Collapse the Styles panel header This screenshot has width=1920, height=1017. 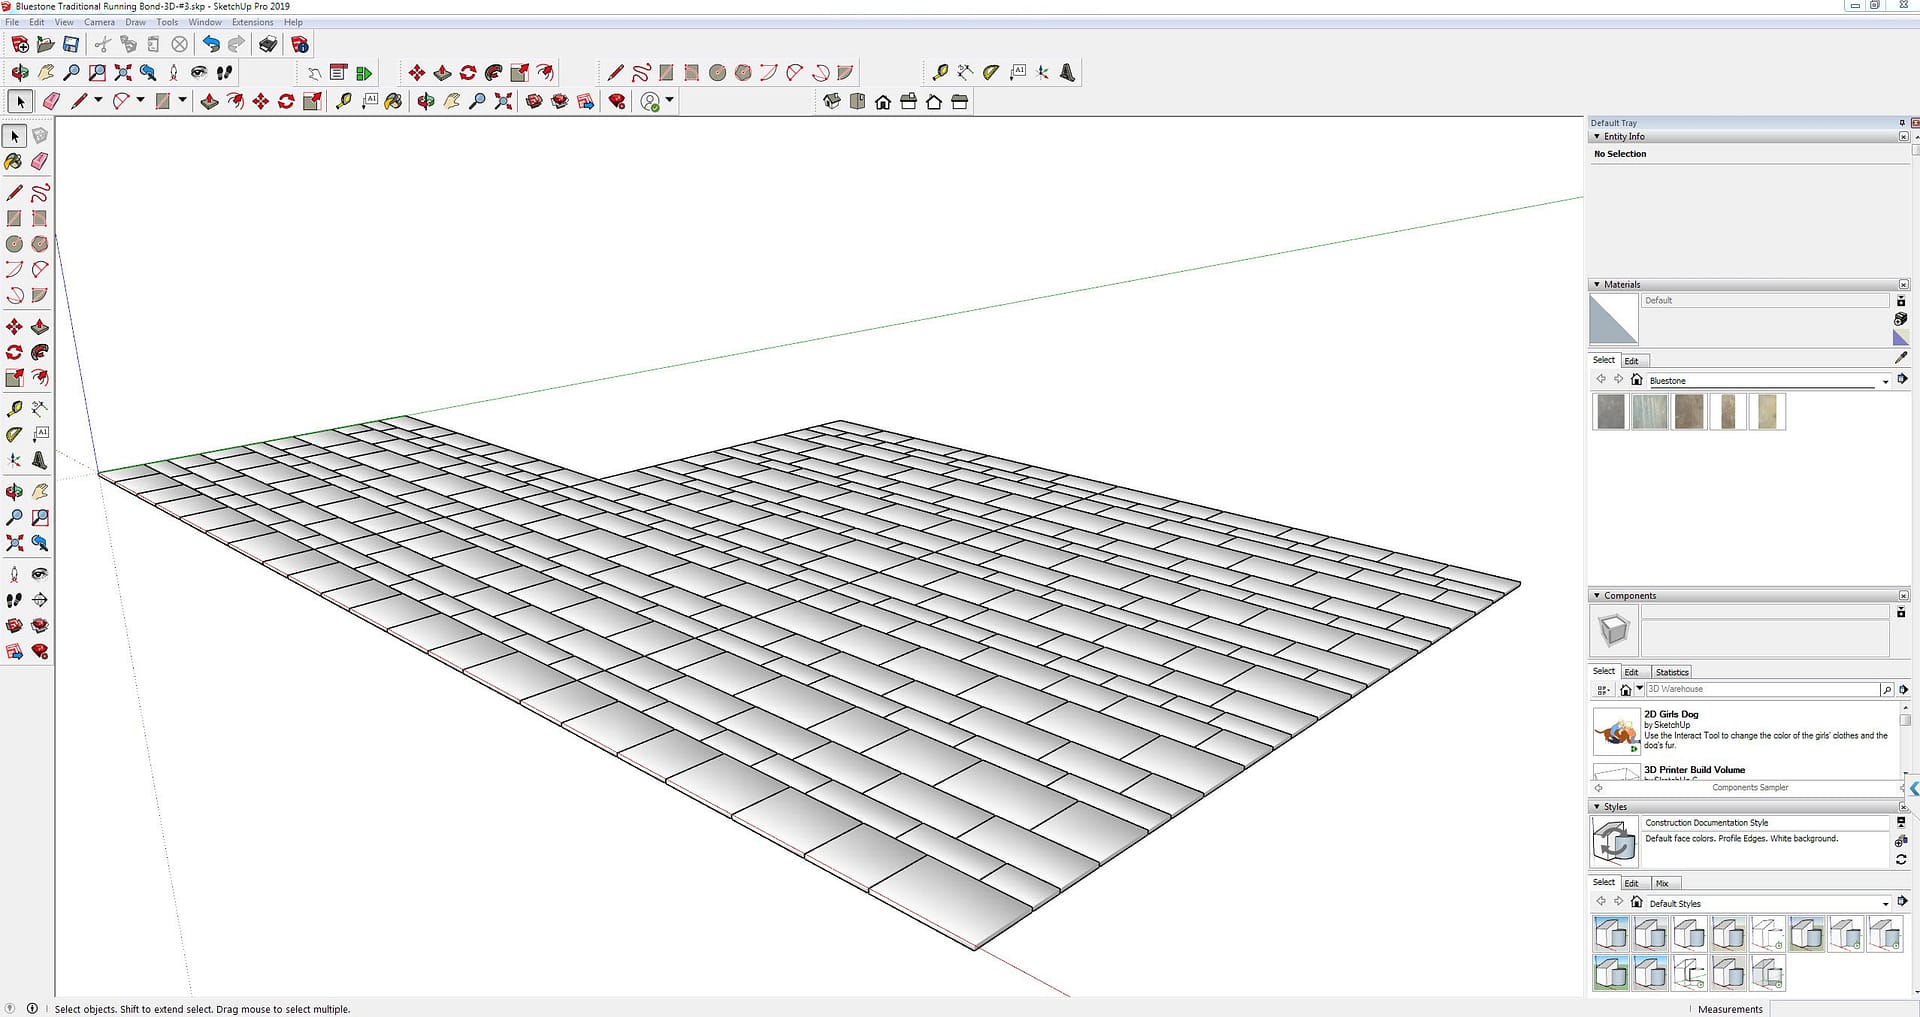[x=1596, y=807]
